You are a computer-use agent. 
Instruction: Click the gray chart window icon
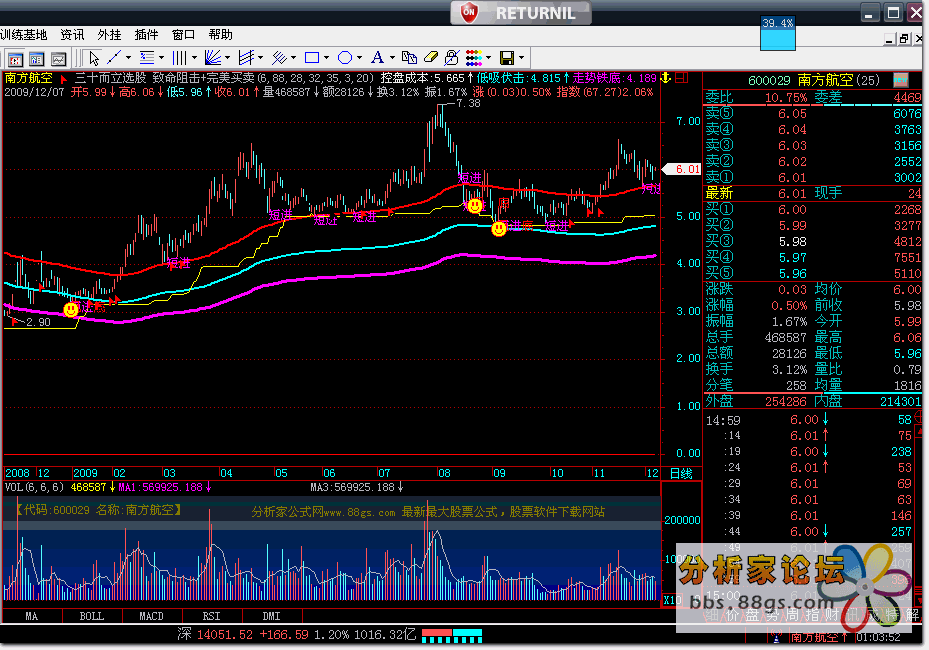tap(58, 59)
